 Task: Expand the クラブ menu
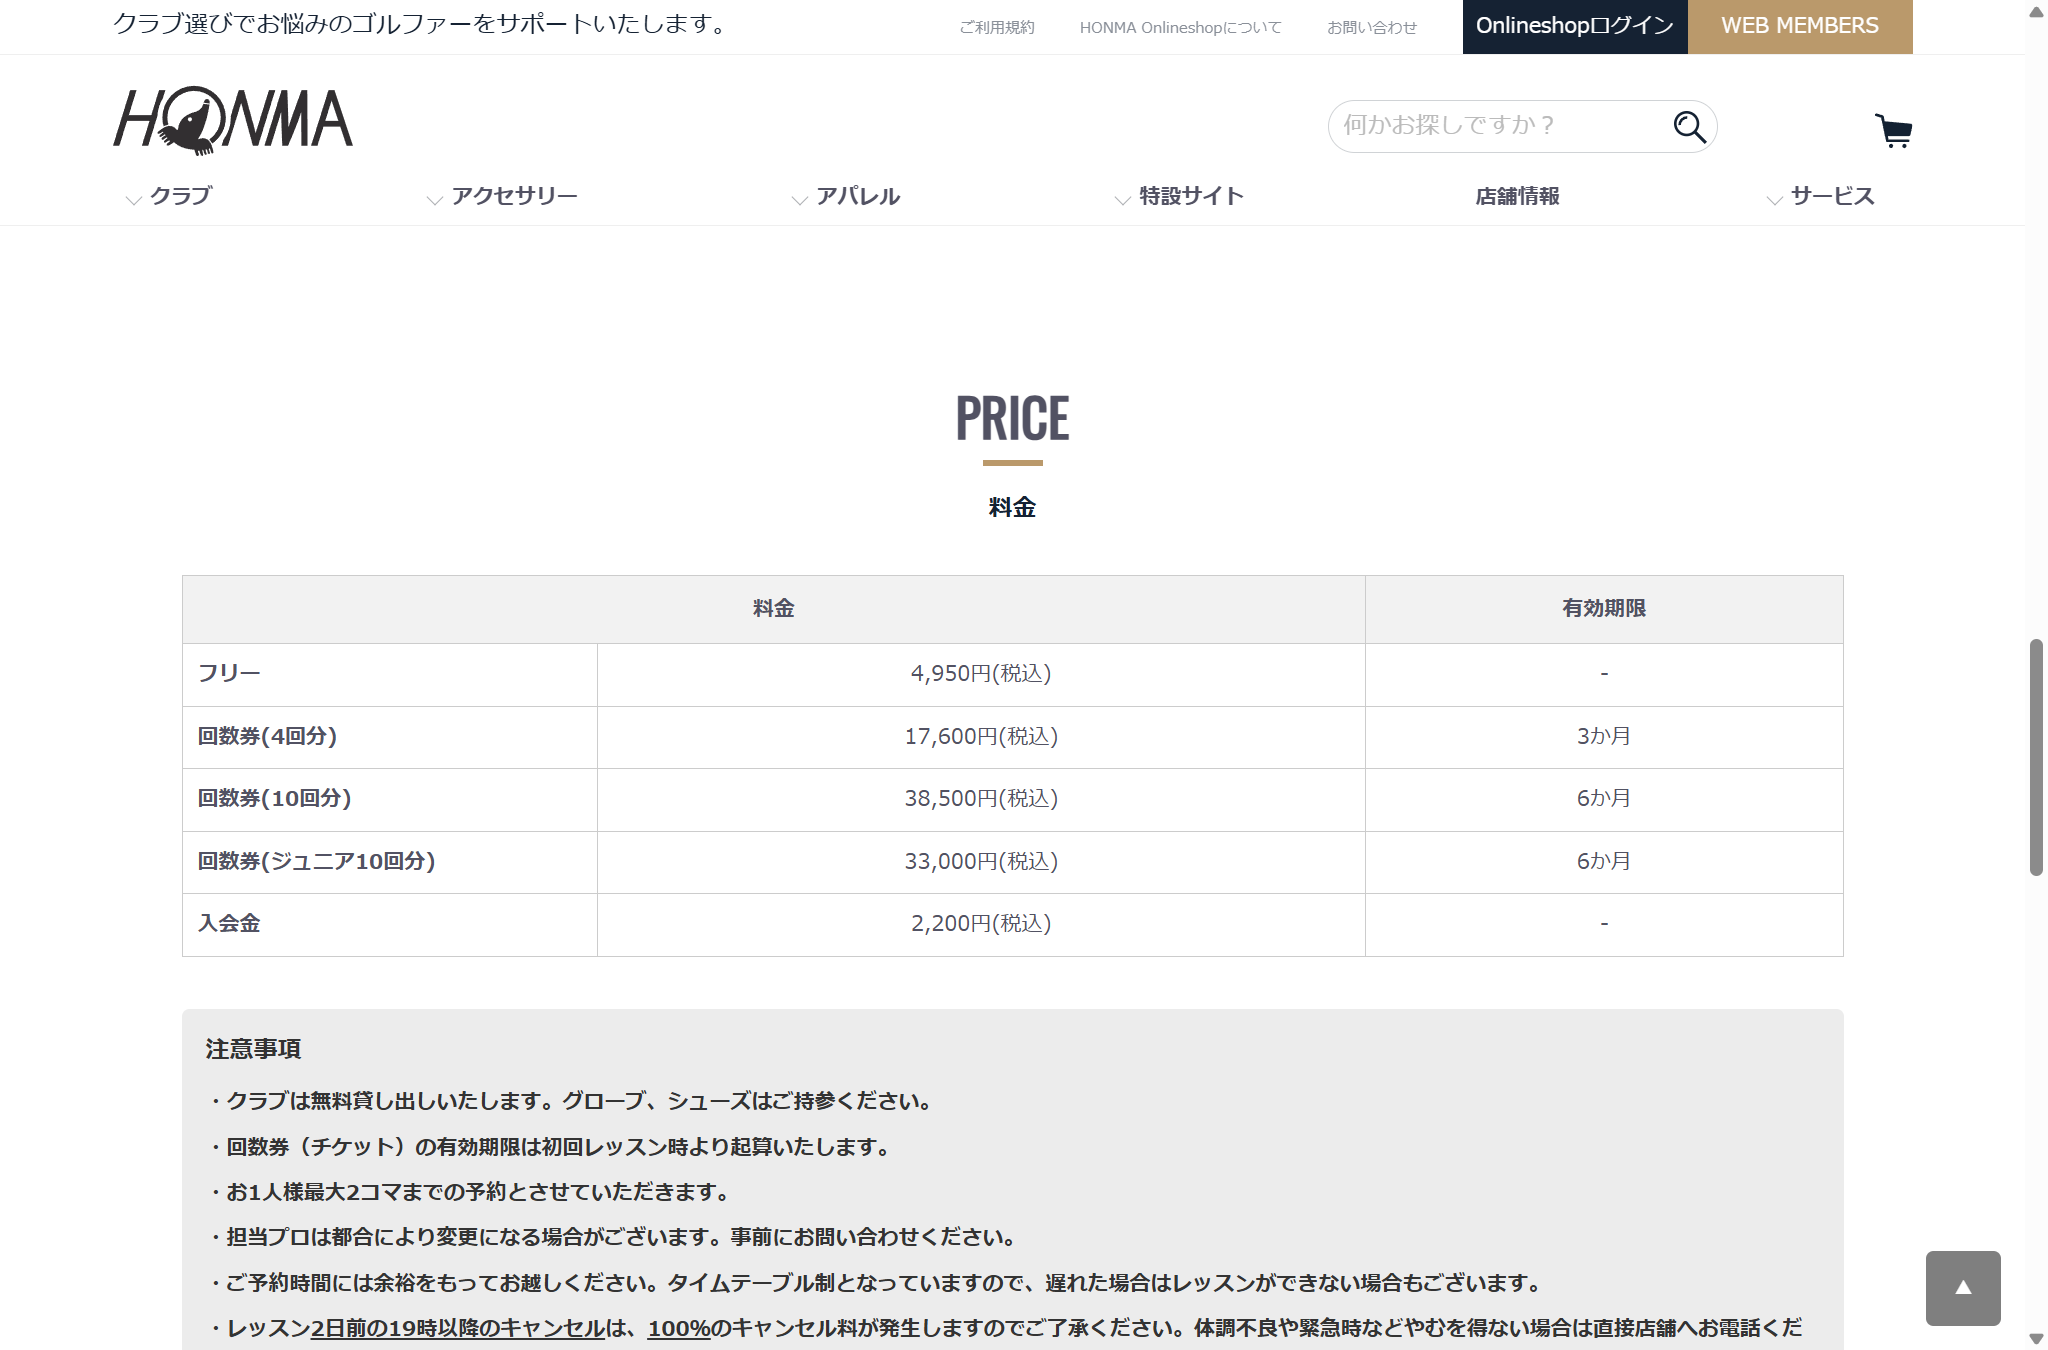(x=170, y=196)
